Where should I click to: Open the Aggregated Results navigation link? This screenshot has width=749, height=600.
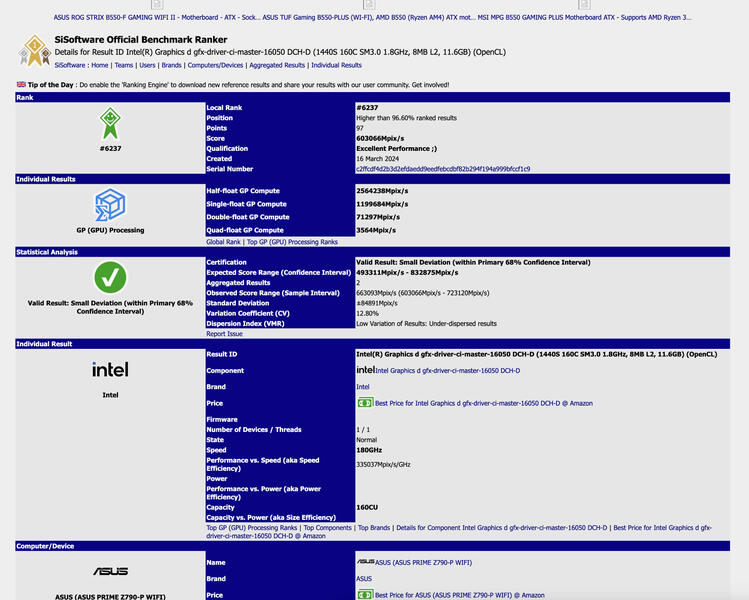(277, 65)
